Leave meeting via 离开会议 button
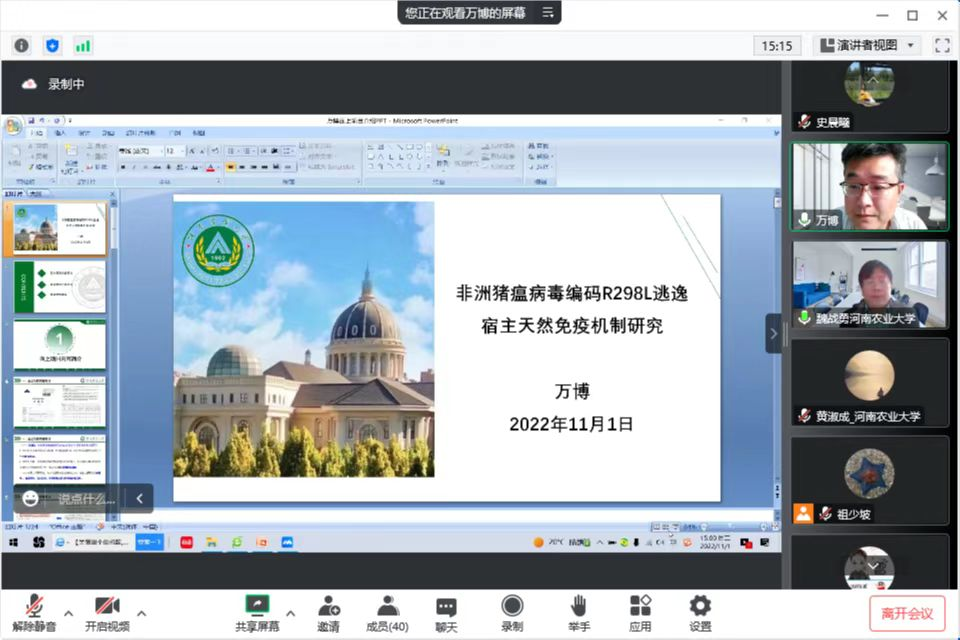The height and width of the screenshot is (640, 960). [910, 612]
